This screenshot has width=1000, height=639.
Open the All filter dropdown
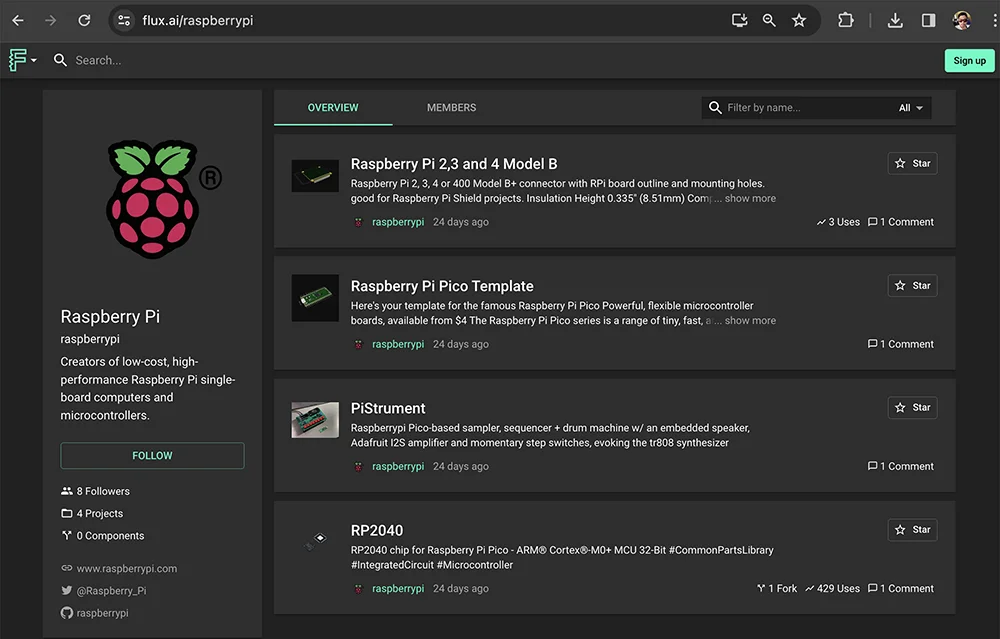tap(910, 107)
